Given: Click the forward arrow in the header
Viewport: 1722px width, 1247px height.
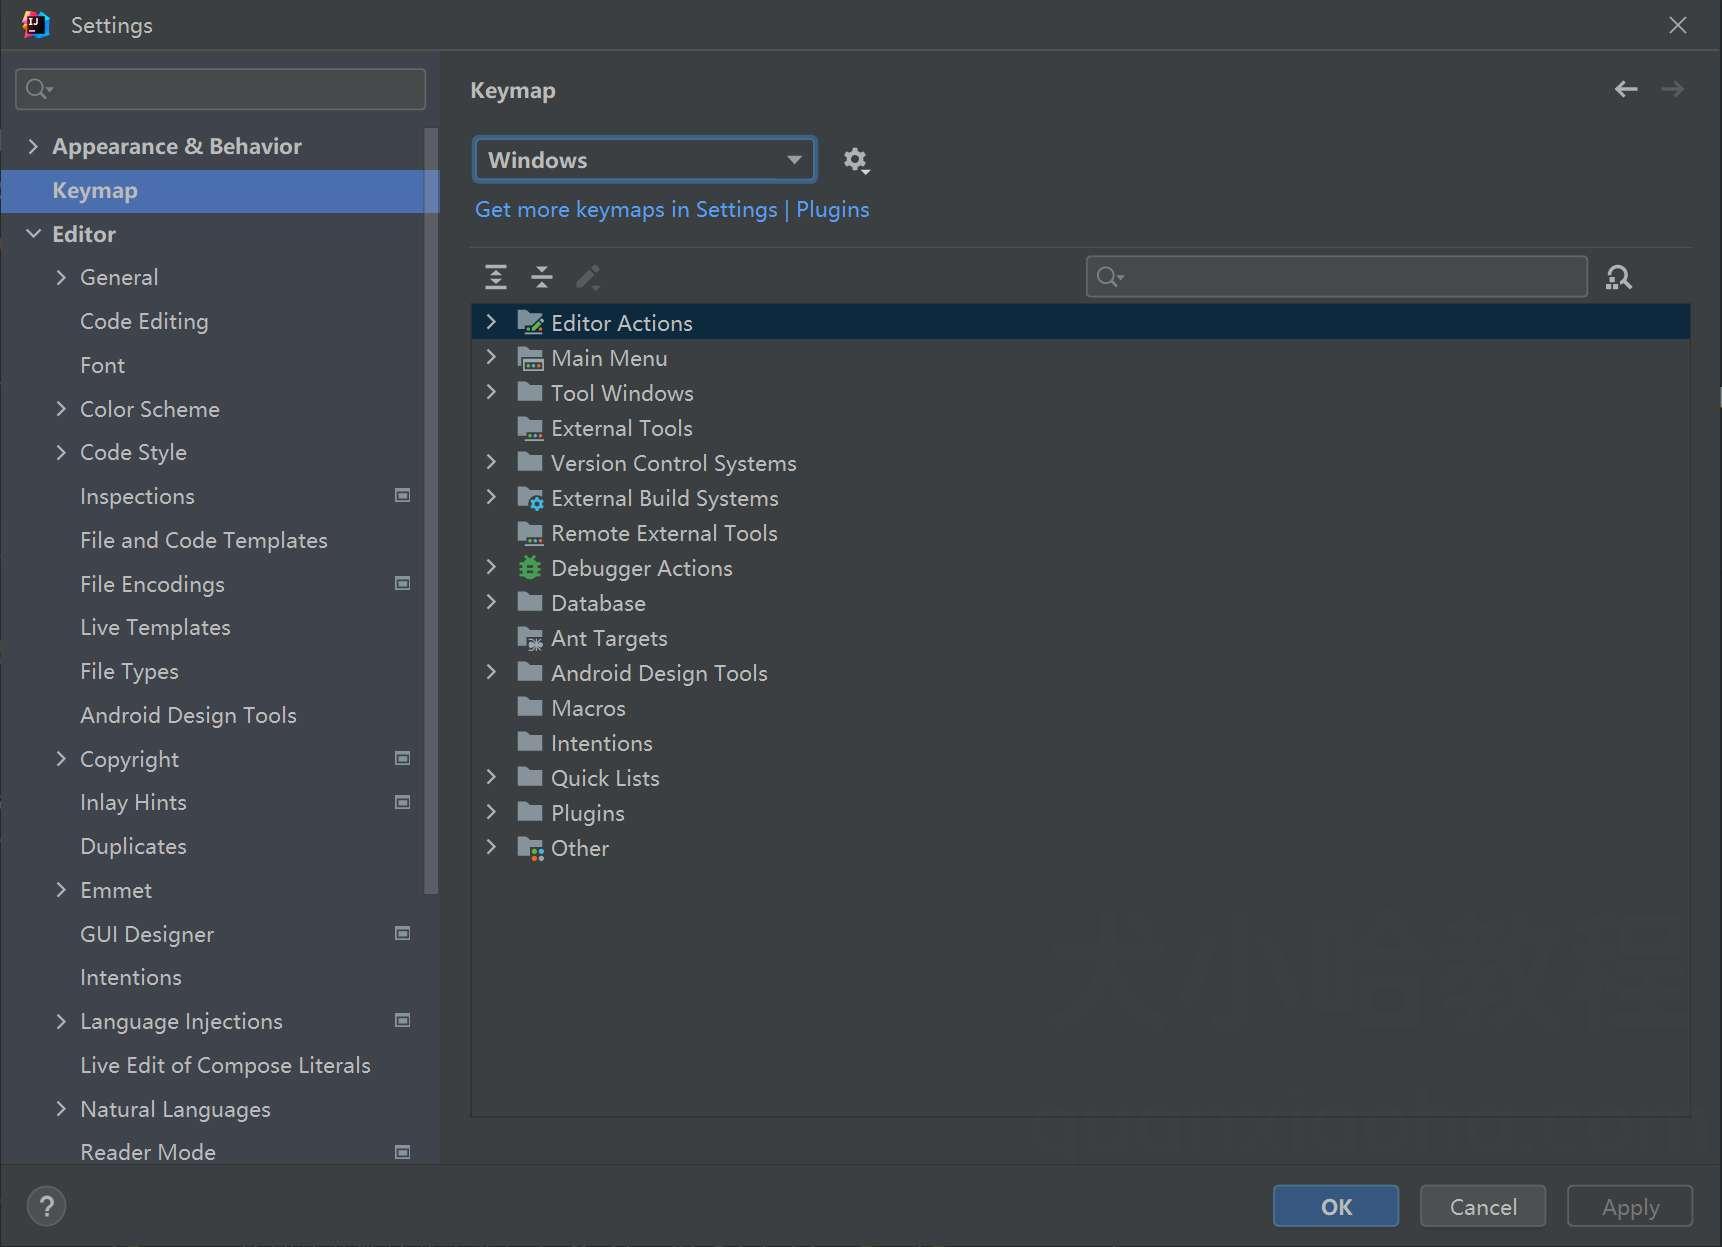Looking at the screenshot, I should 1672,89.
